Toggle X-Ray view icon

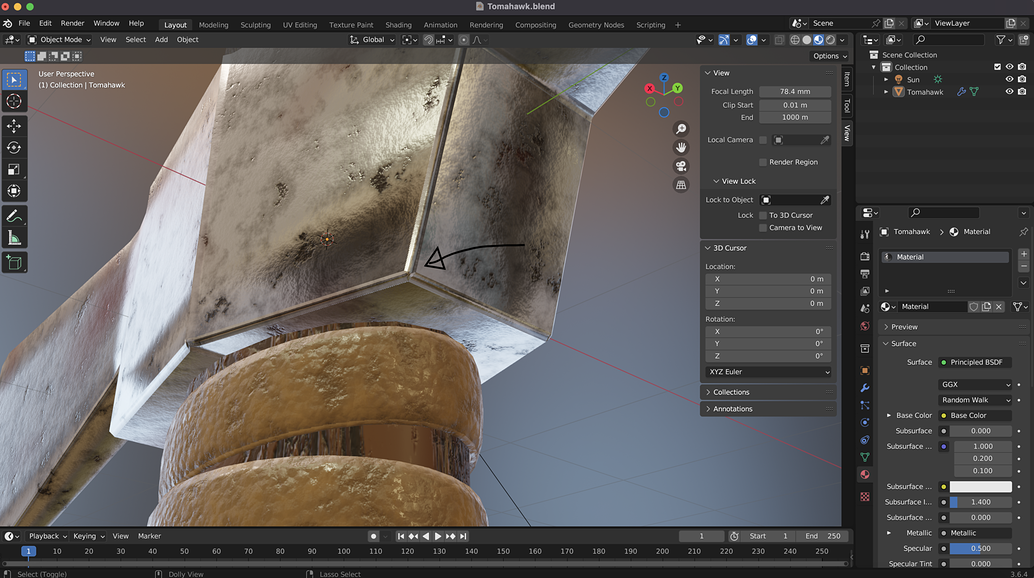[779, 40]
